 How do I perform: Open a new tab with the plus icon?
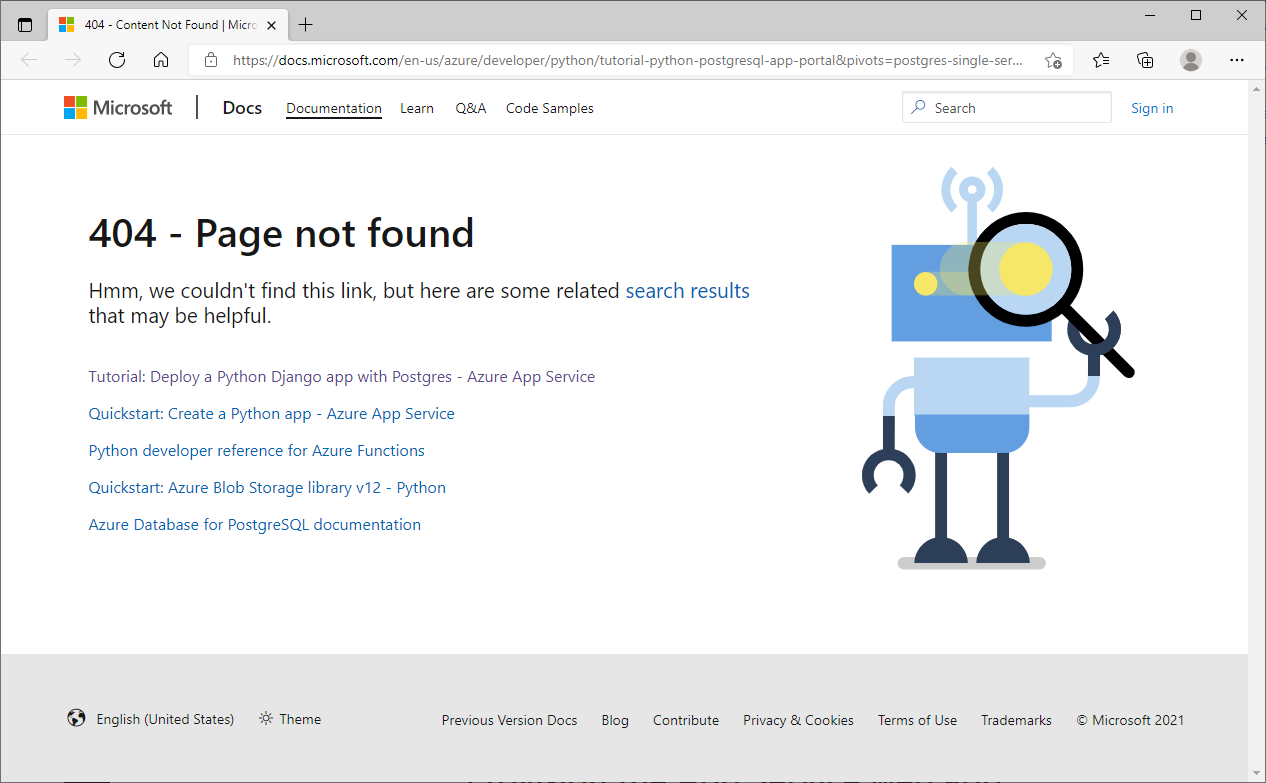[306, 24]
